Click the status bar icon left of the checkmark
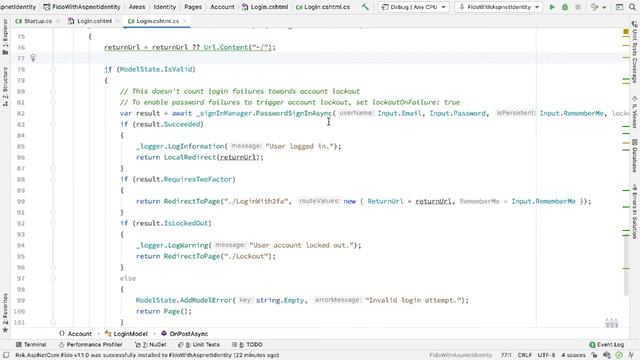The width and height of the screenshot is (640, 360). 607,355
